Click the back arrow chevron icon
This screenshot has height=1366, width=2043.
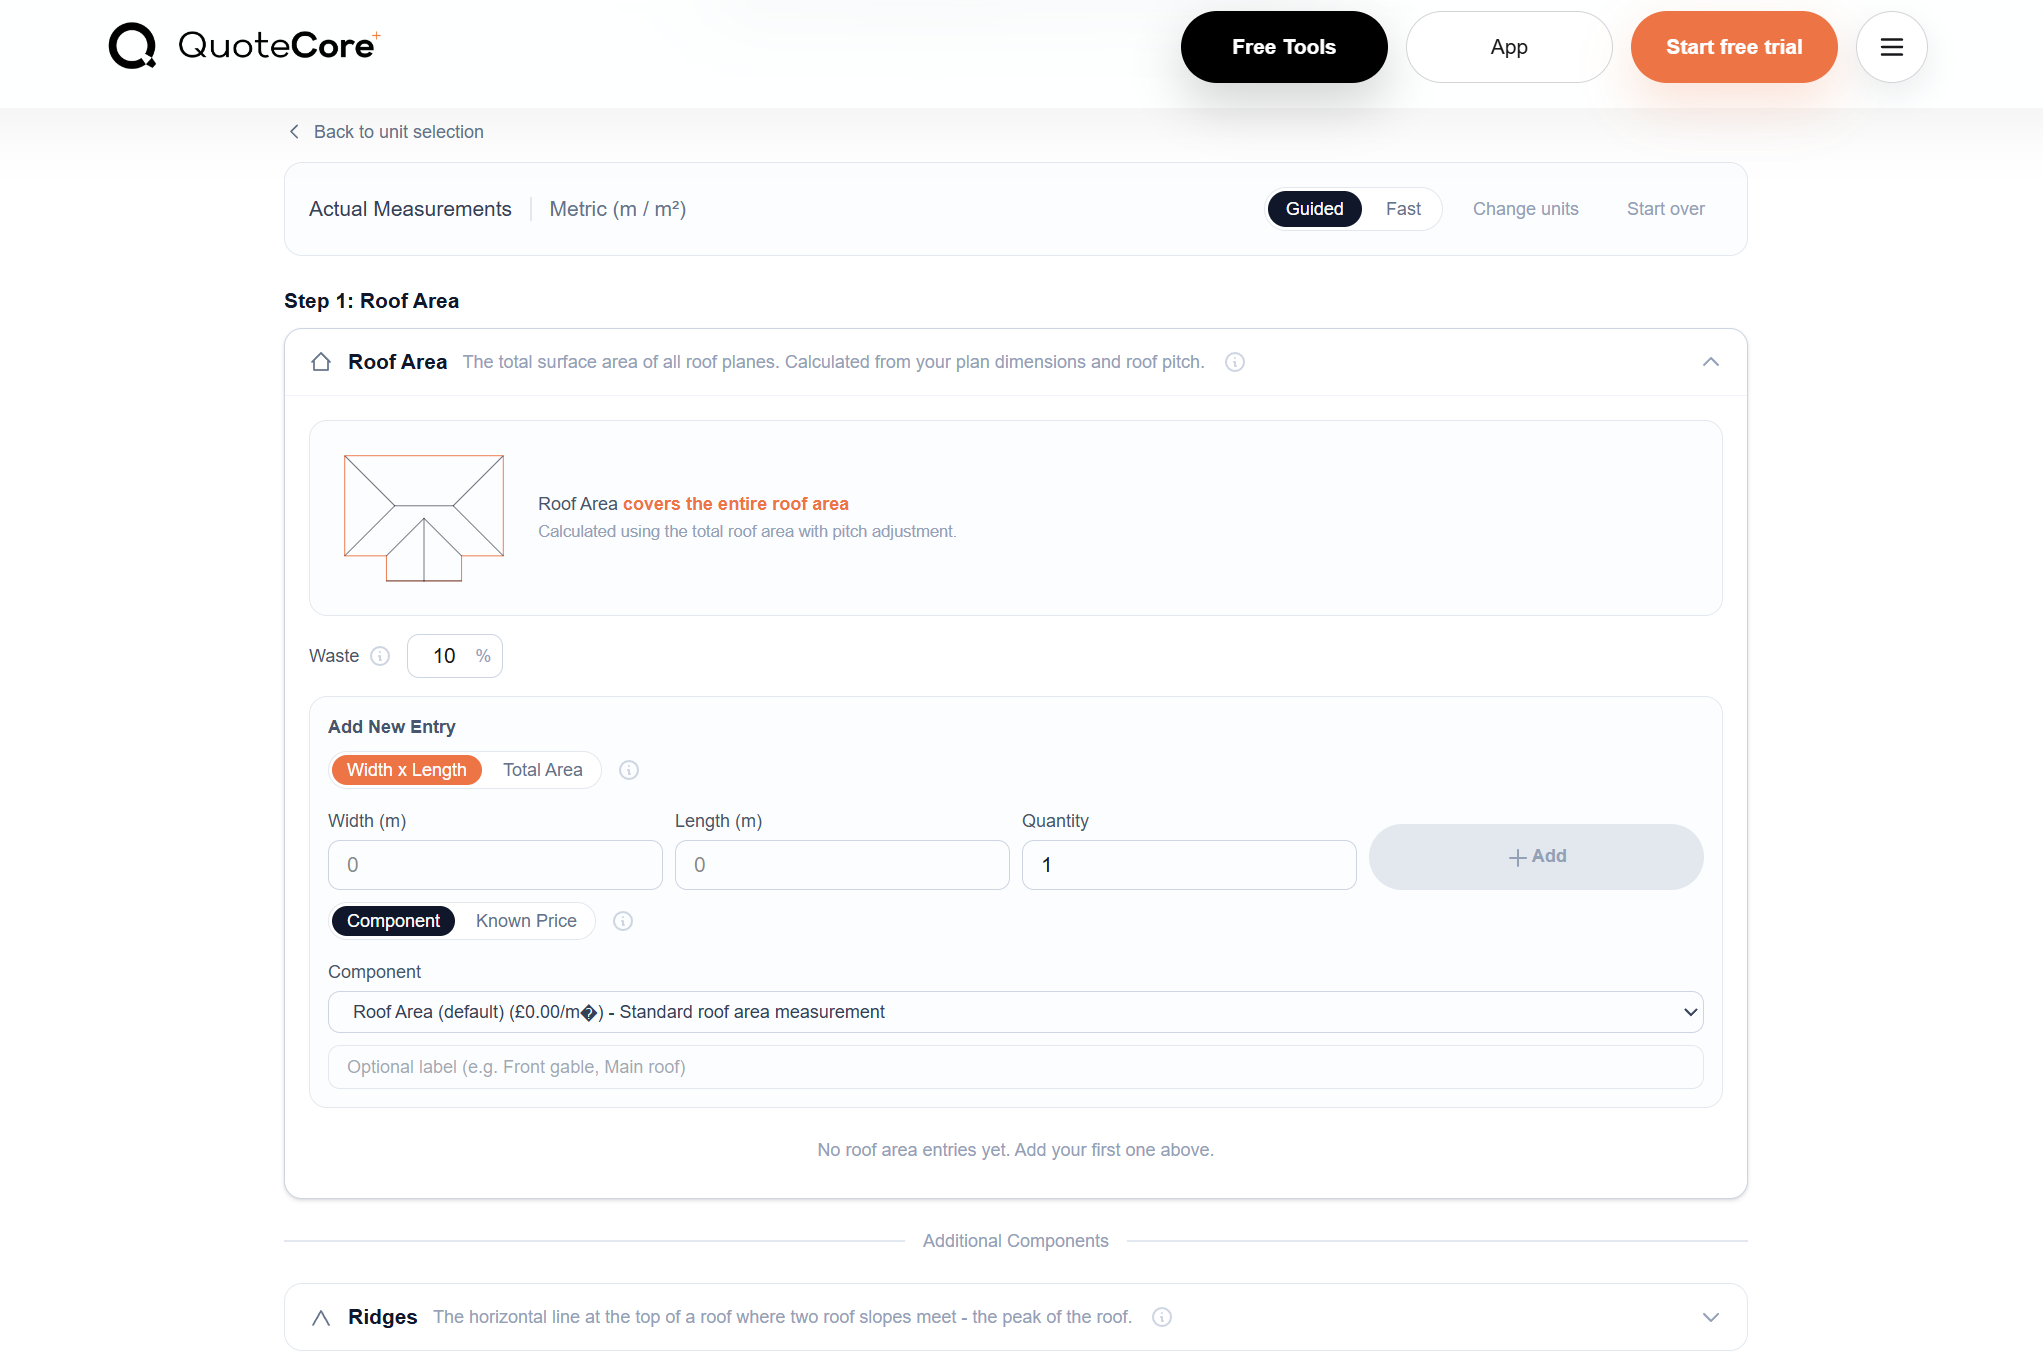[294, 132]
